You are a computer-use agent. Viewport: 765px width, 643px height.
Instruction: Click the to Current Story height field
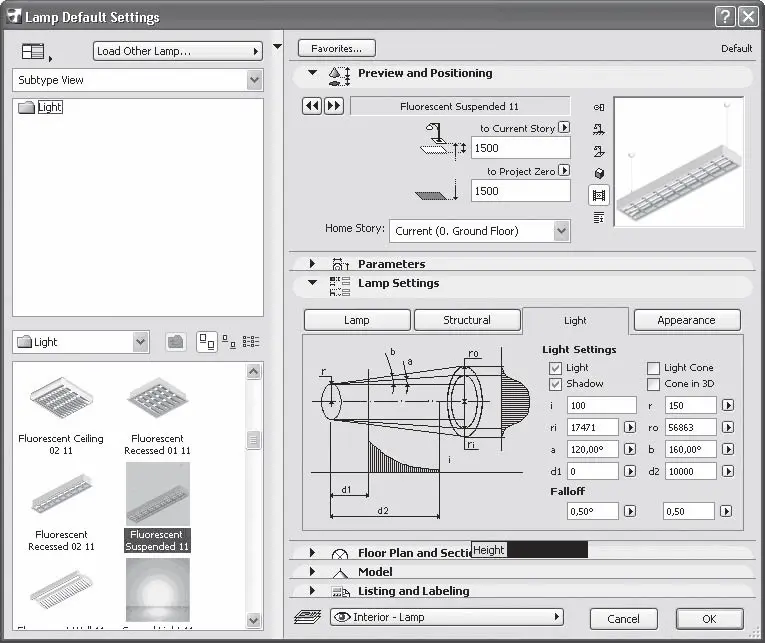click(x=521, y=148)
